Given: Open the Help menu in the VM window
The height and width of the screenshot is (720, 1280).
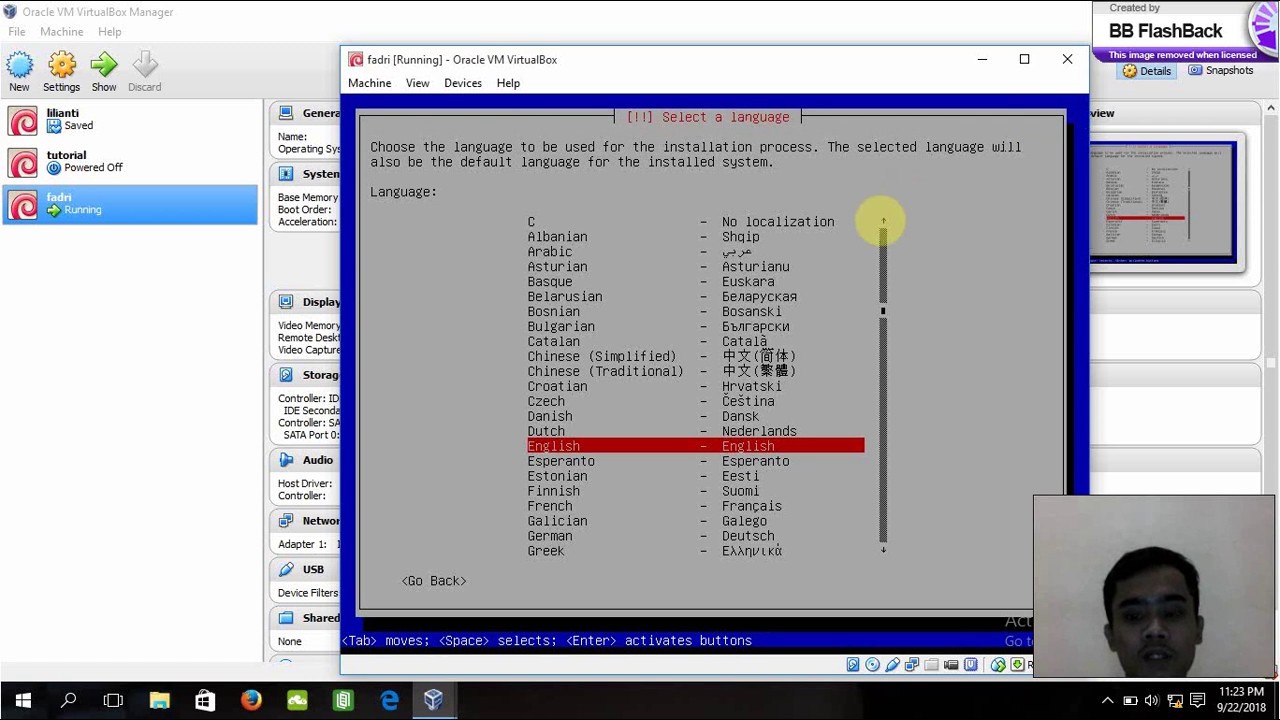Looking at the screenshot, I should 508,83.
